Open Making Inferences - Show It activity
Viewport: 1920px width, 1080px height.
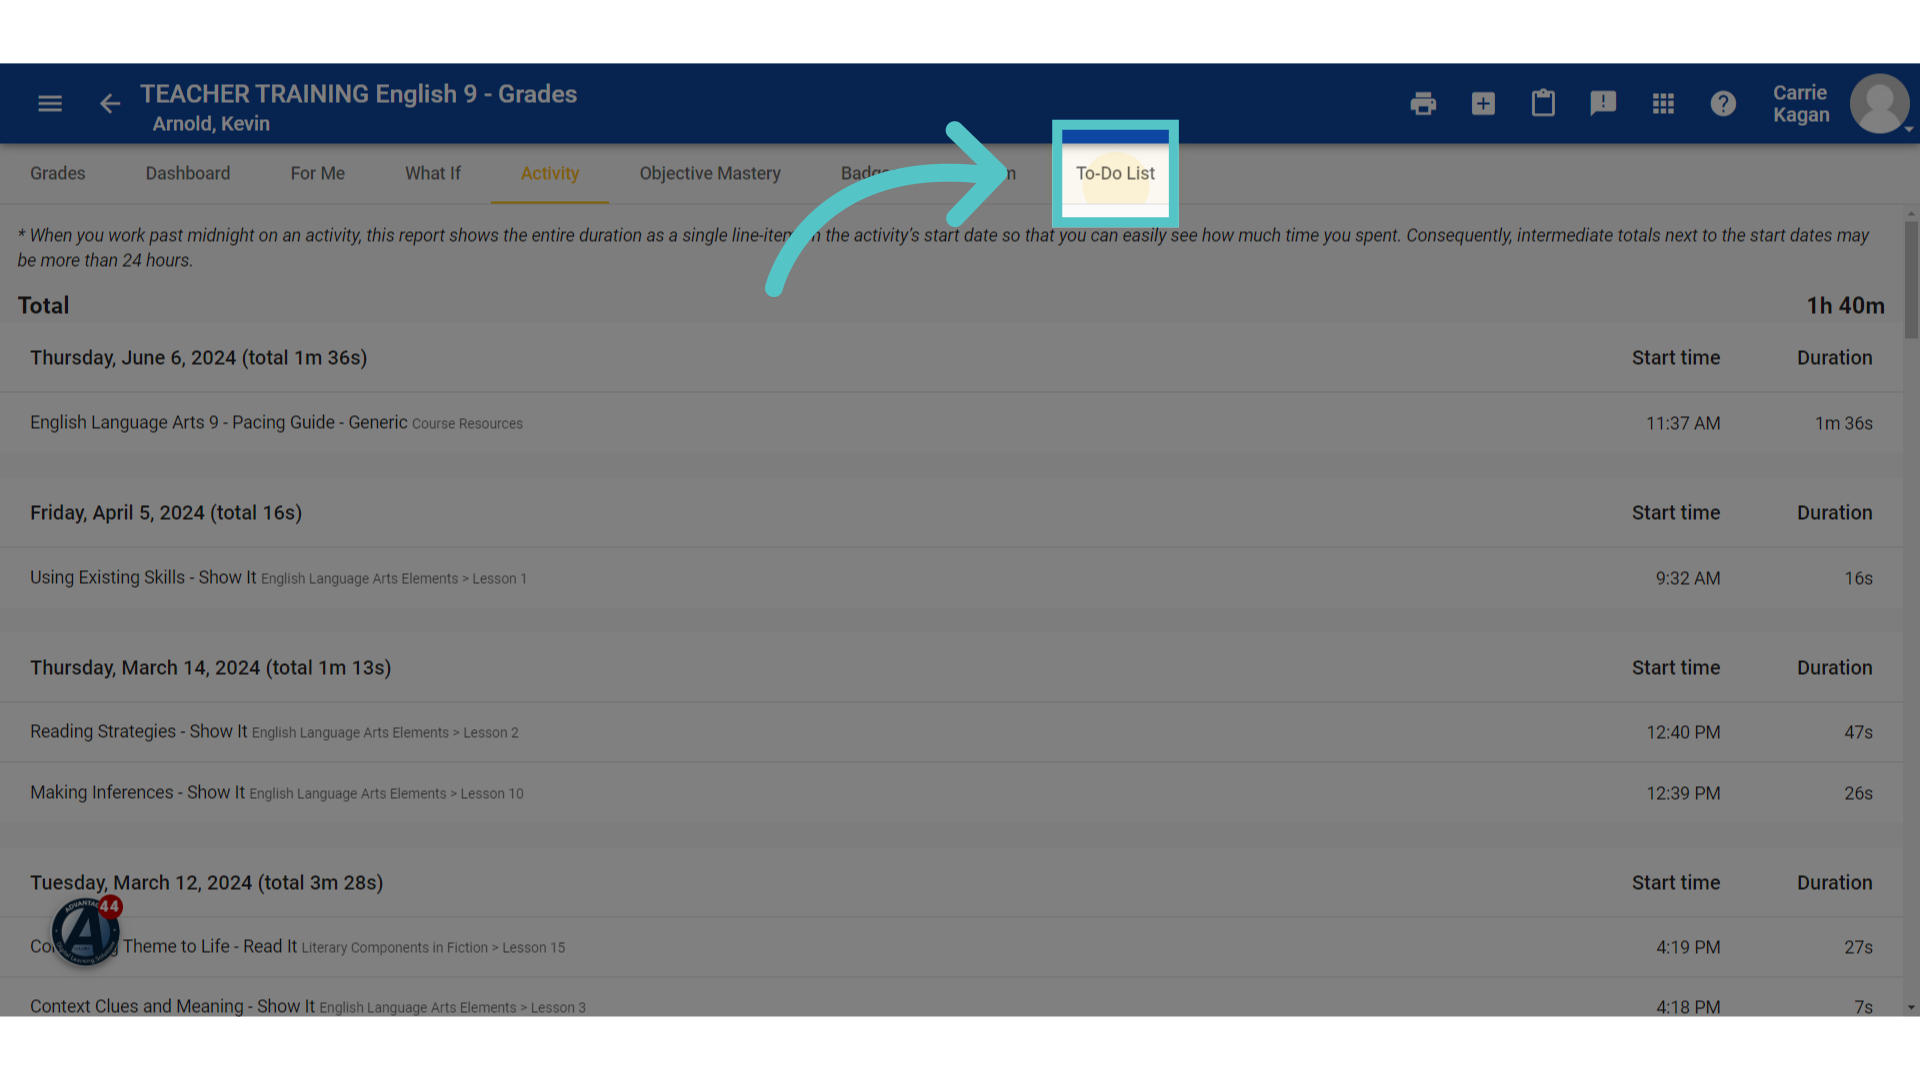point(138,793)
